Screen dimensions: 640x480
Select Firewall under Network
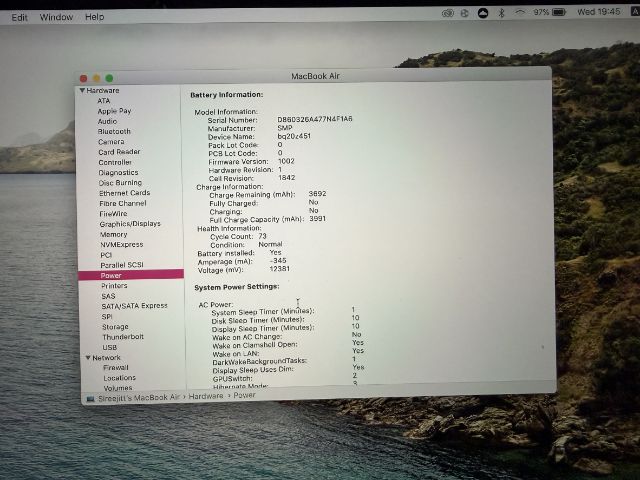[116, 368]
